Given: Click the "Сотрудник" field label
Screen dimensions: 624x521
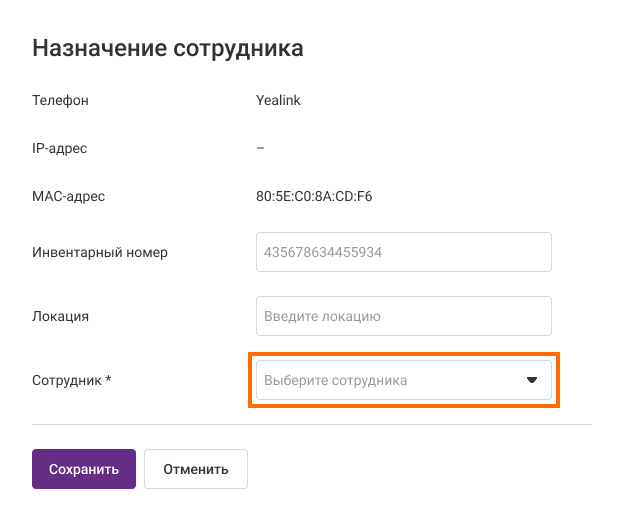Looking at the screenshot, I should [67, 380].
